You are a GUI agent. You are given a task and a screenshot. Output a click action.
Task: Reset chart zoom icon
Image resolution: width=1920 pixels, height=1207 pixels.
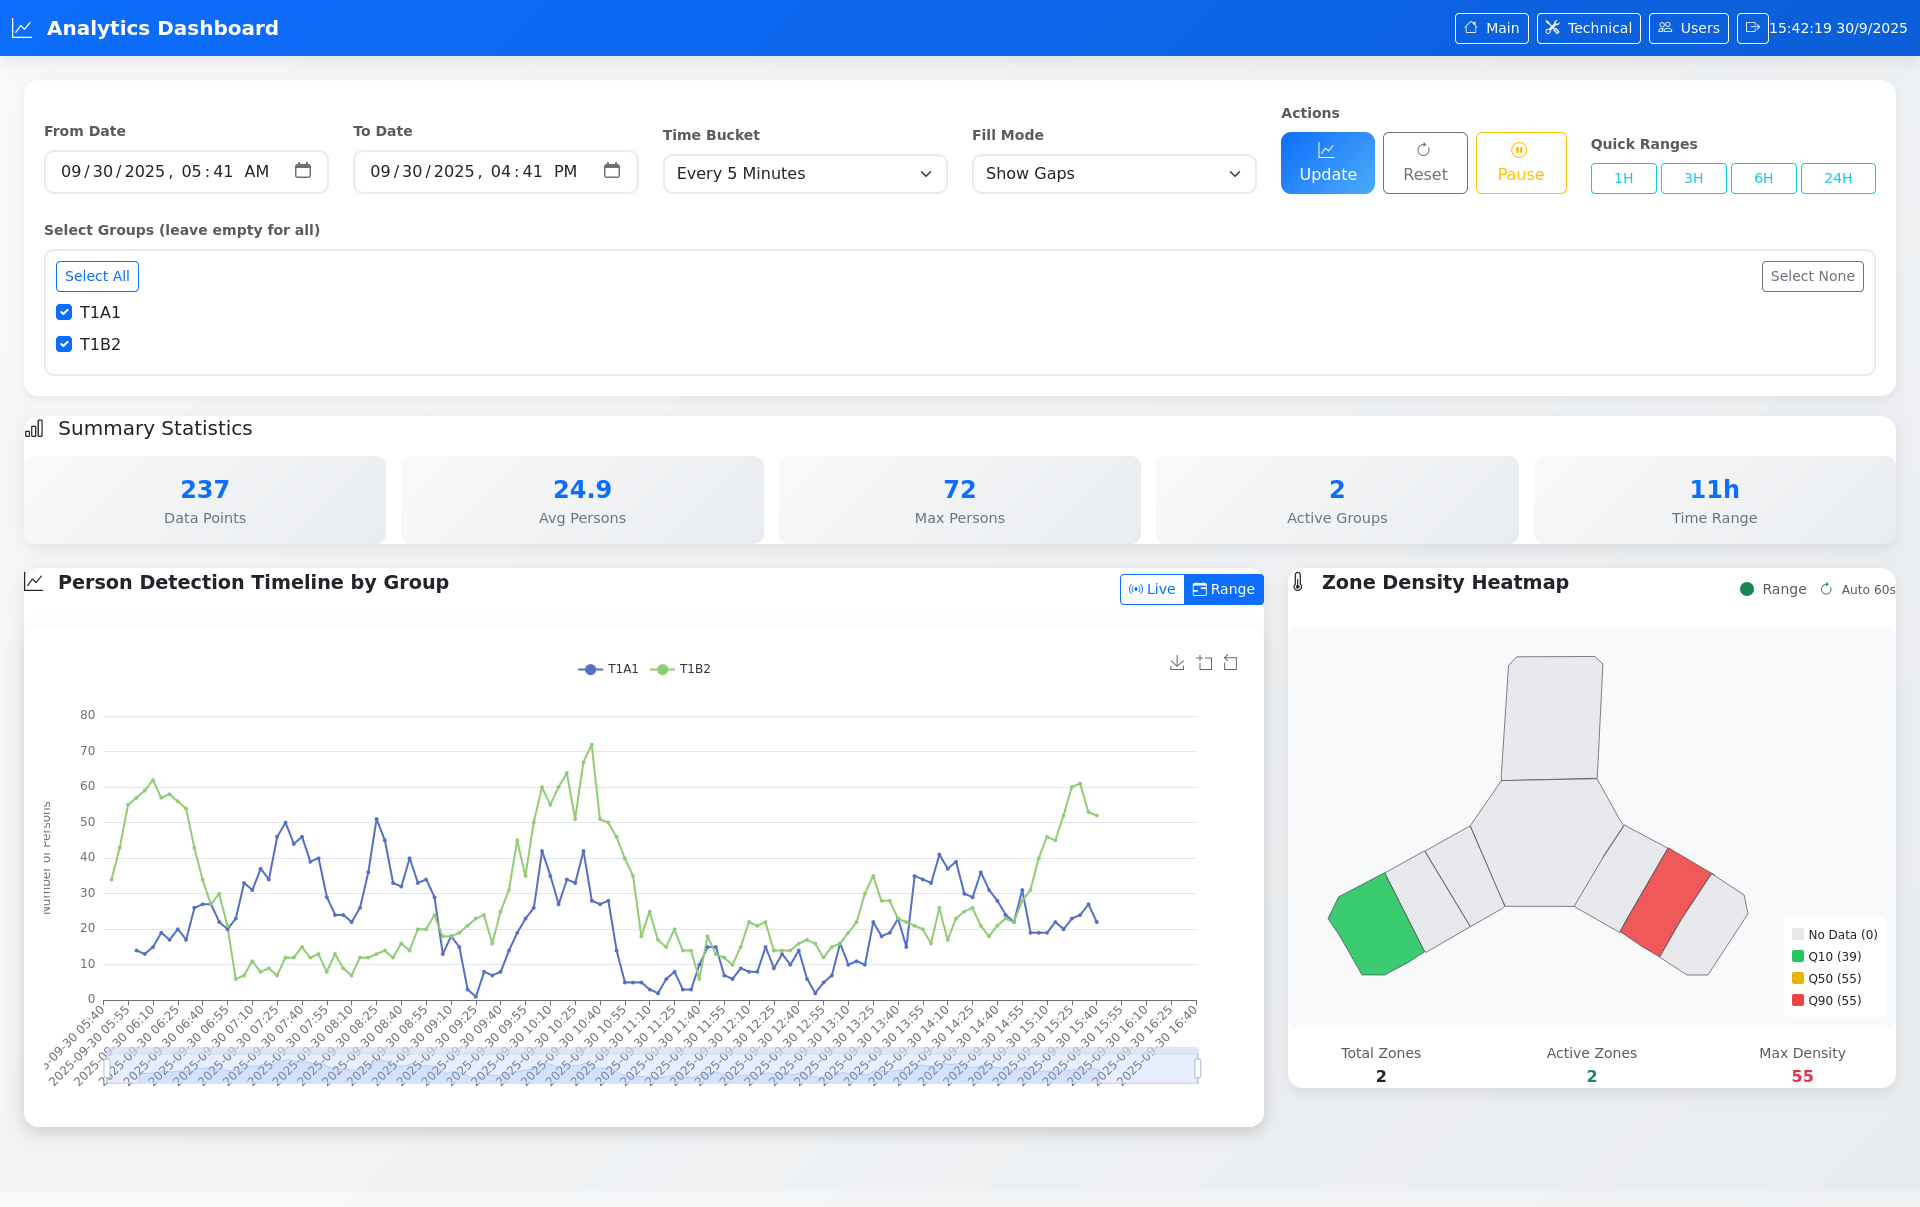point(1231,663)
